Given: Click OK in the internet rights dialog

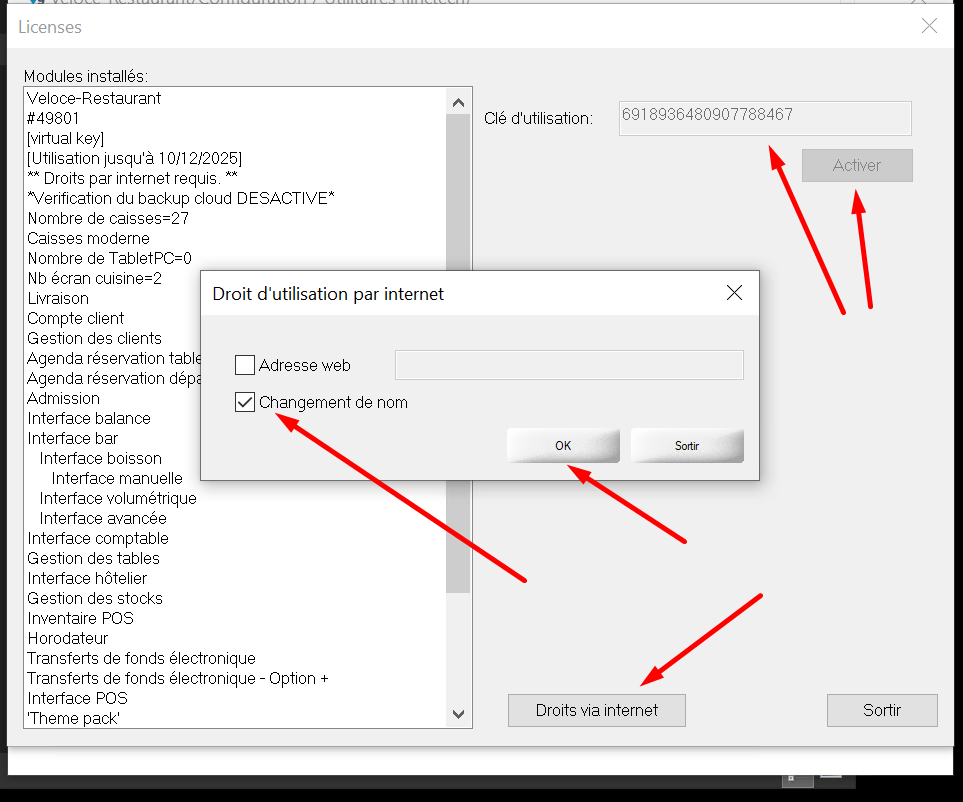Looking at the screenshot, I should click(563, 445).
